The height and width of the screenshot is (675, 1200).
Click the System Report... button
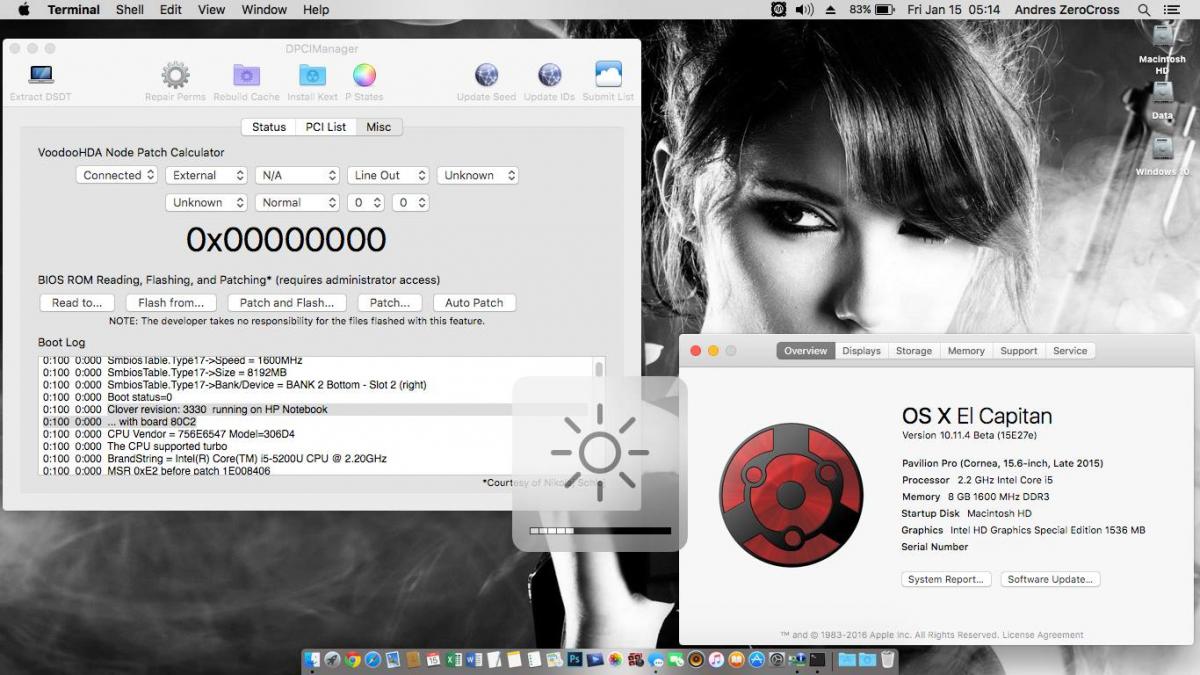point(946,580)
